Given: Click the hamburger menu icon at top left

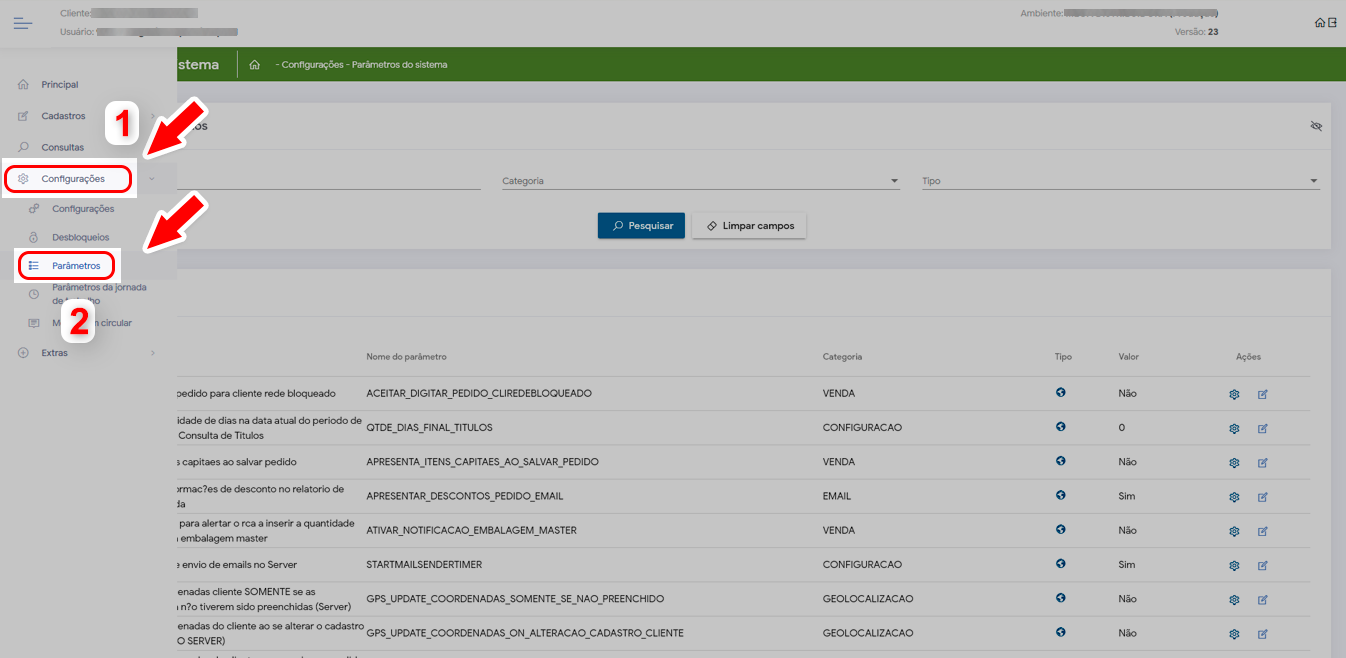Looking at the screenshot, I should point(22,23).
